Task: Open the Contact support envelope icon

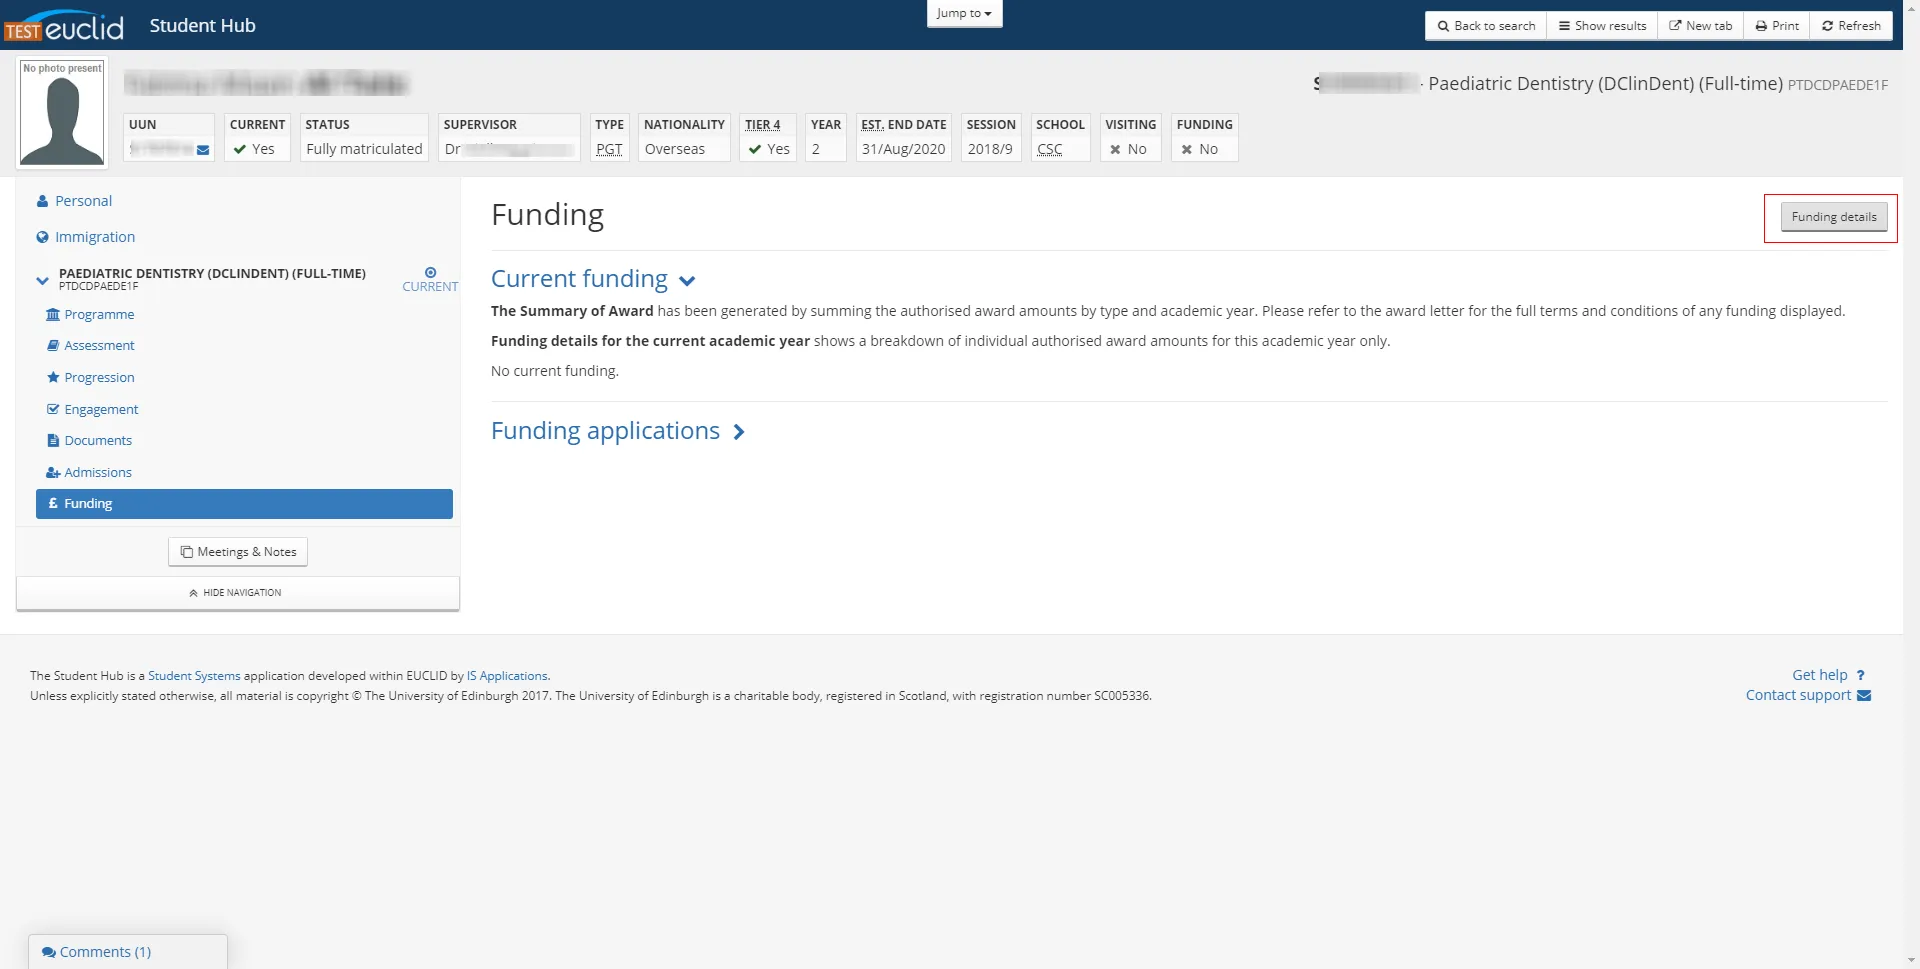Action: pyautogui.click(x=1866, y=695)
